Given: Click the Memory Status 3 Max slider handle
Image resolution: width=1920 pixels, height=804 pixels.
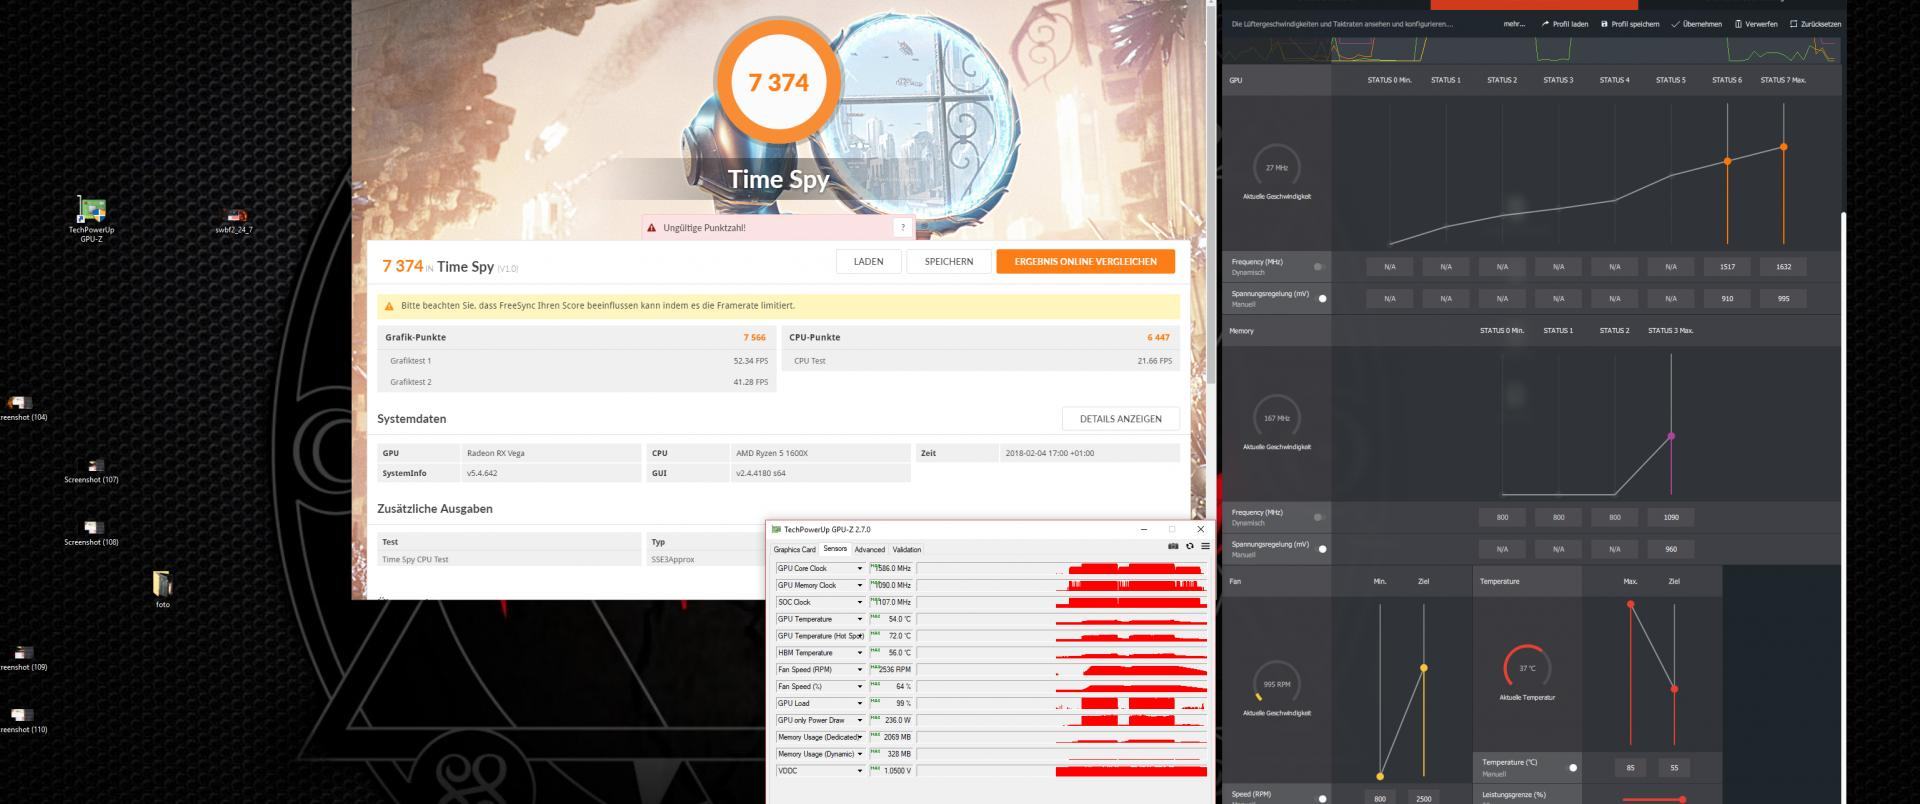Looking at the screenshot, I should tap(1671, 436).
